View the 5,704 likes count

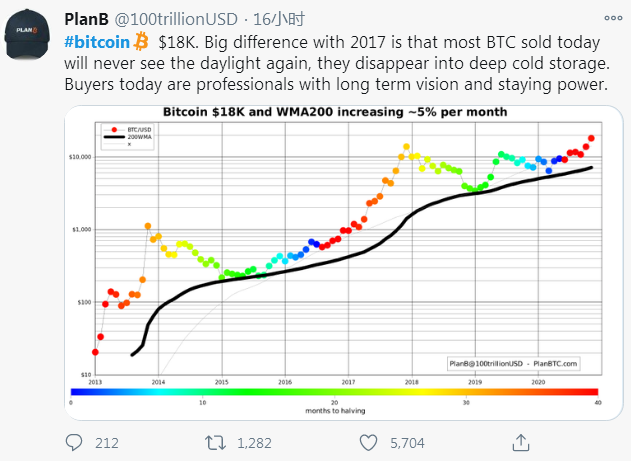[x=407, y=443]
